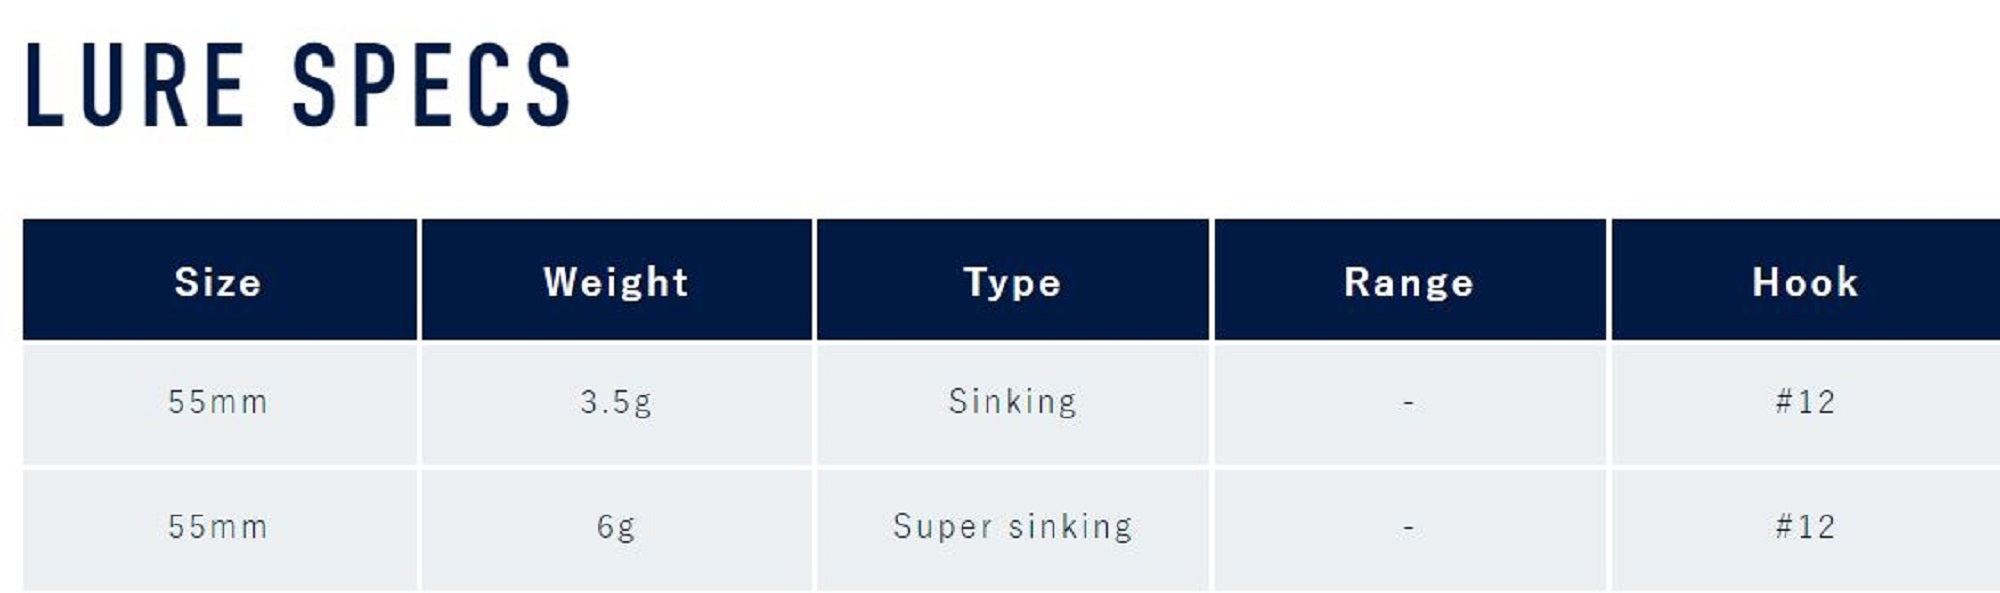Click the capitalized Sinking type in first row
This screenshot has height=593, width=2000.
tap(1012, 402)
